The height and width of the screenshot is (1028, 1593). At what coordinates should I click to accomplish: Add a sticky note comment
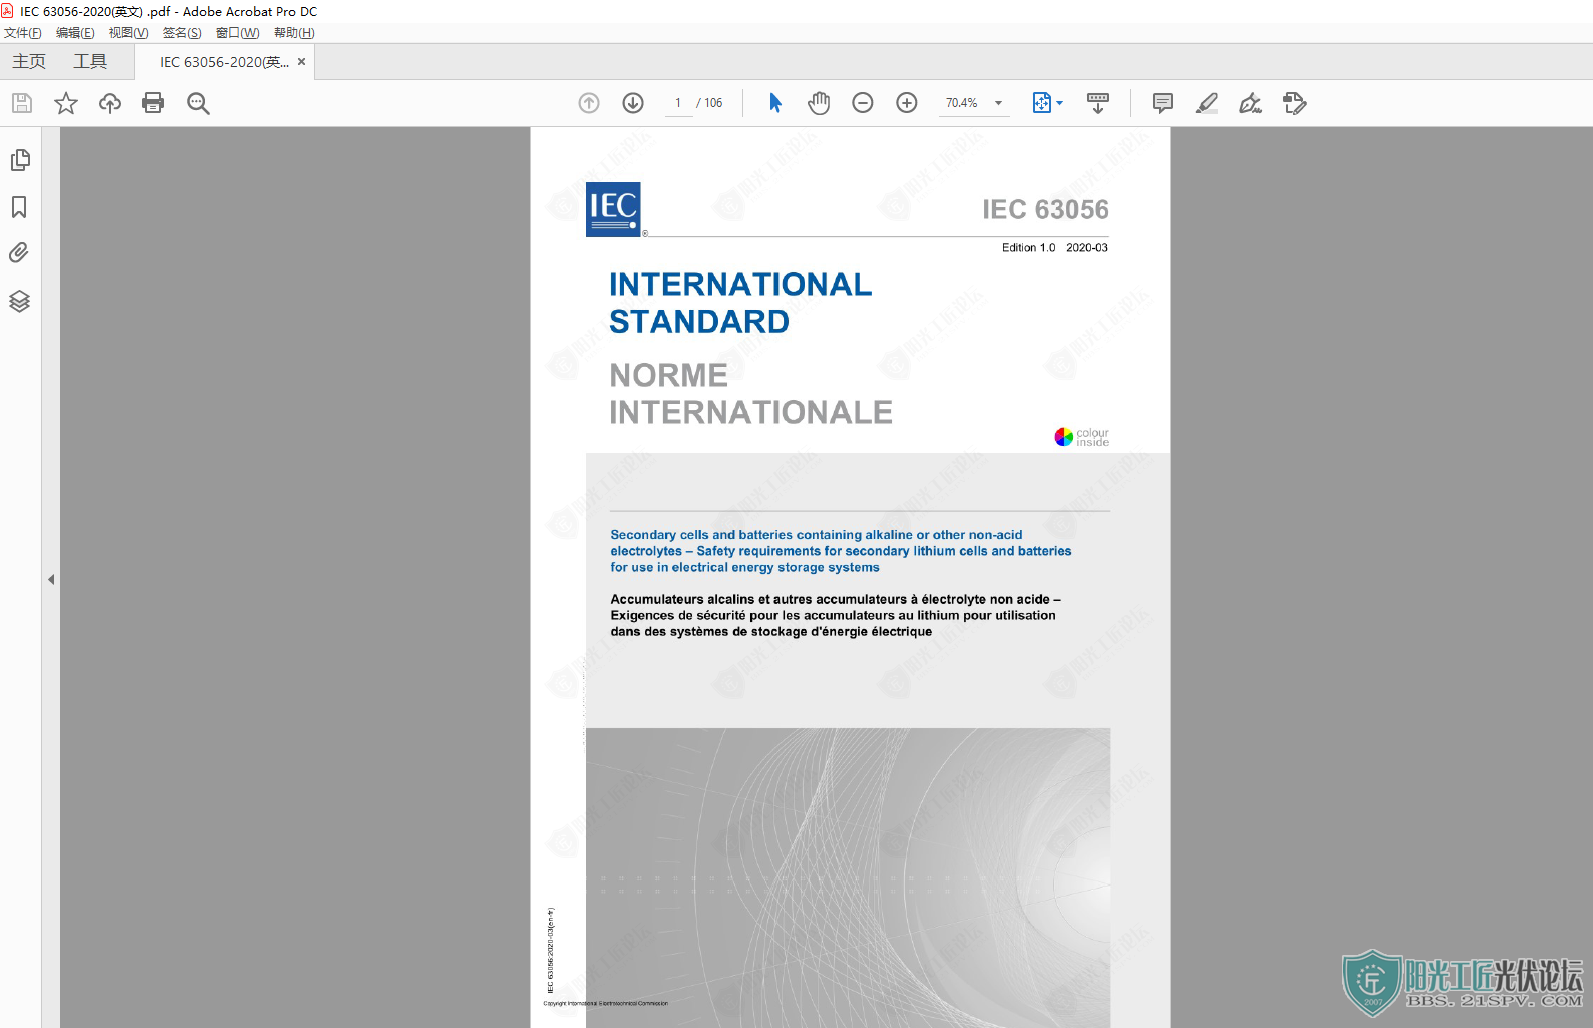(1163, 103)
